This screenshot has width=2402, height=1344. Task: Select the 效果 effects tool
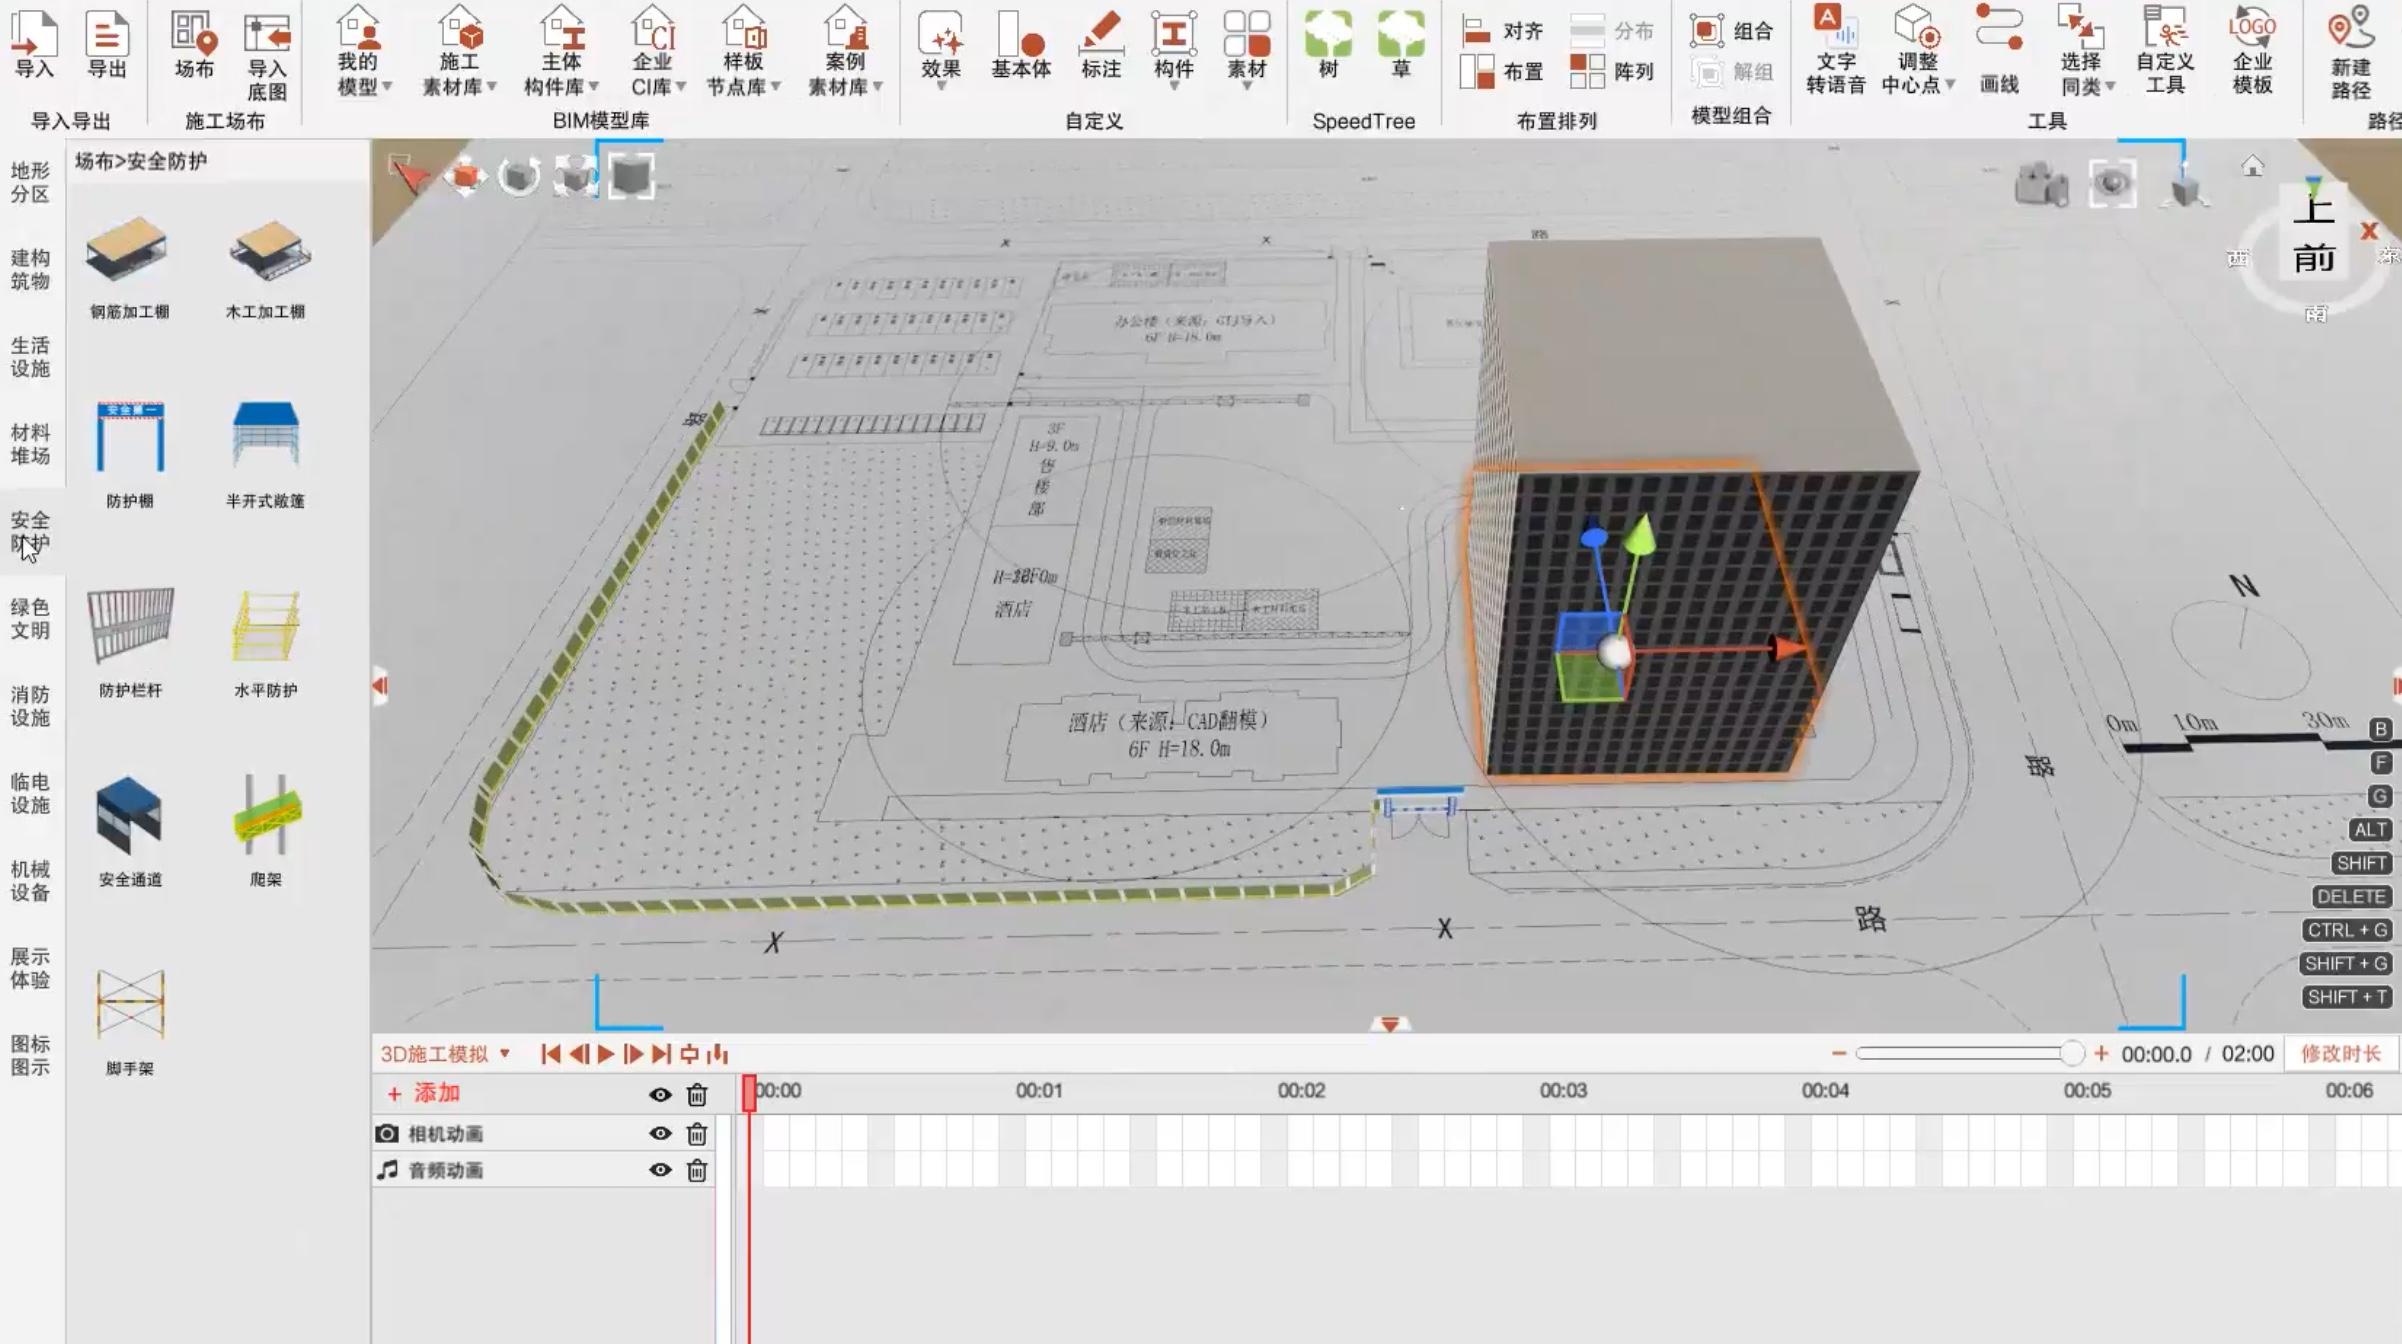(941, 48)
